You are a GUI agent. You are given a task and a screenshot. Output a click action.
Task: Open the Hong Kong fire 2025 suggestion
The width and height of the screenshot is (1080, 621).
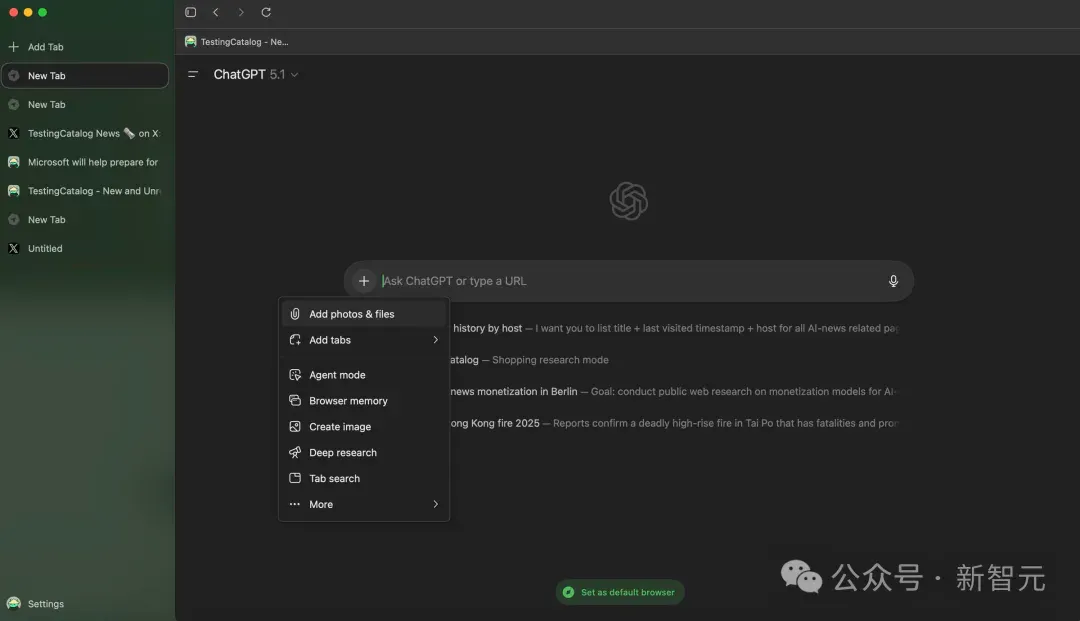[x=674, y=423]
